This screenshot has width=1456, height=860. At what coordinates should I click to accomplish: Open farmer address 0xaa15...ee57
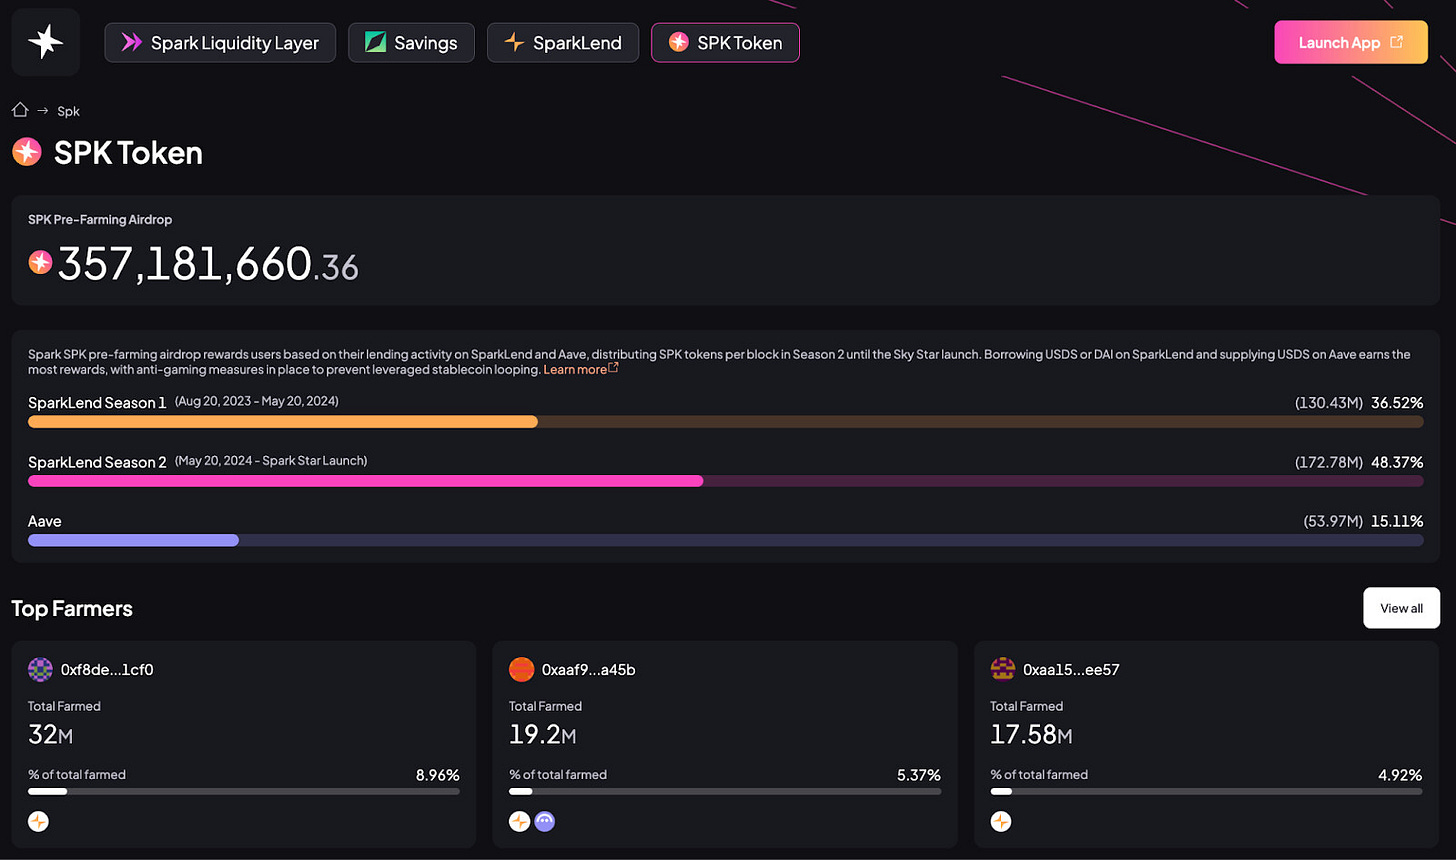(1071, 670)
